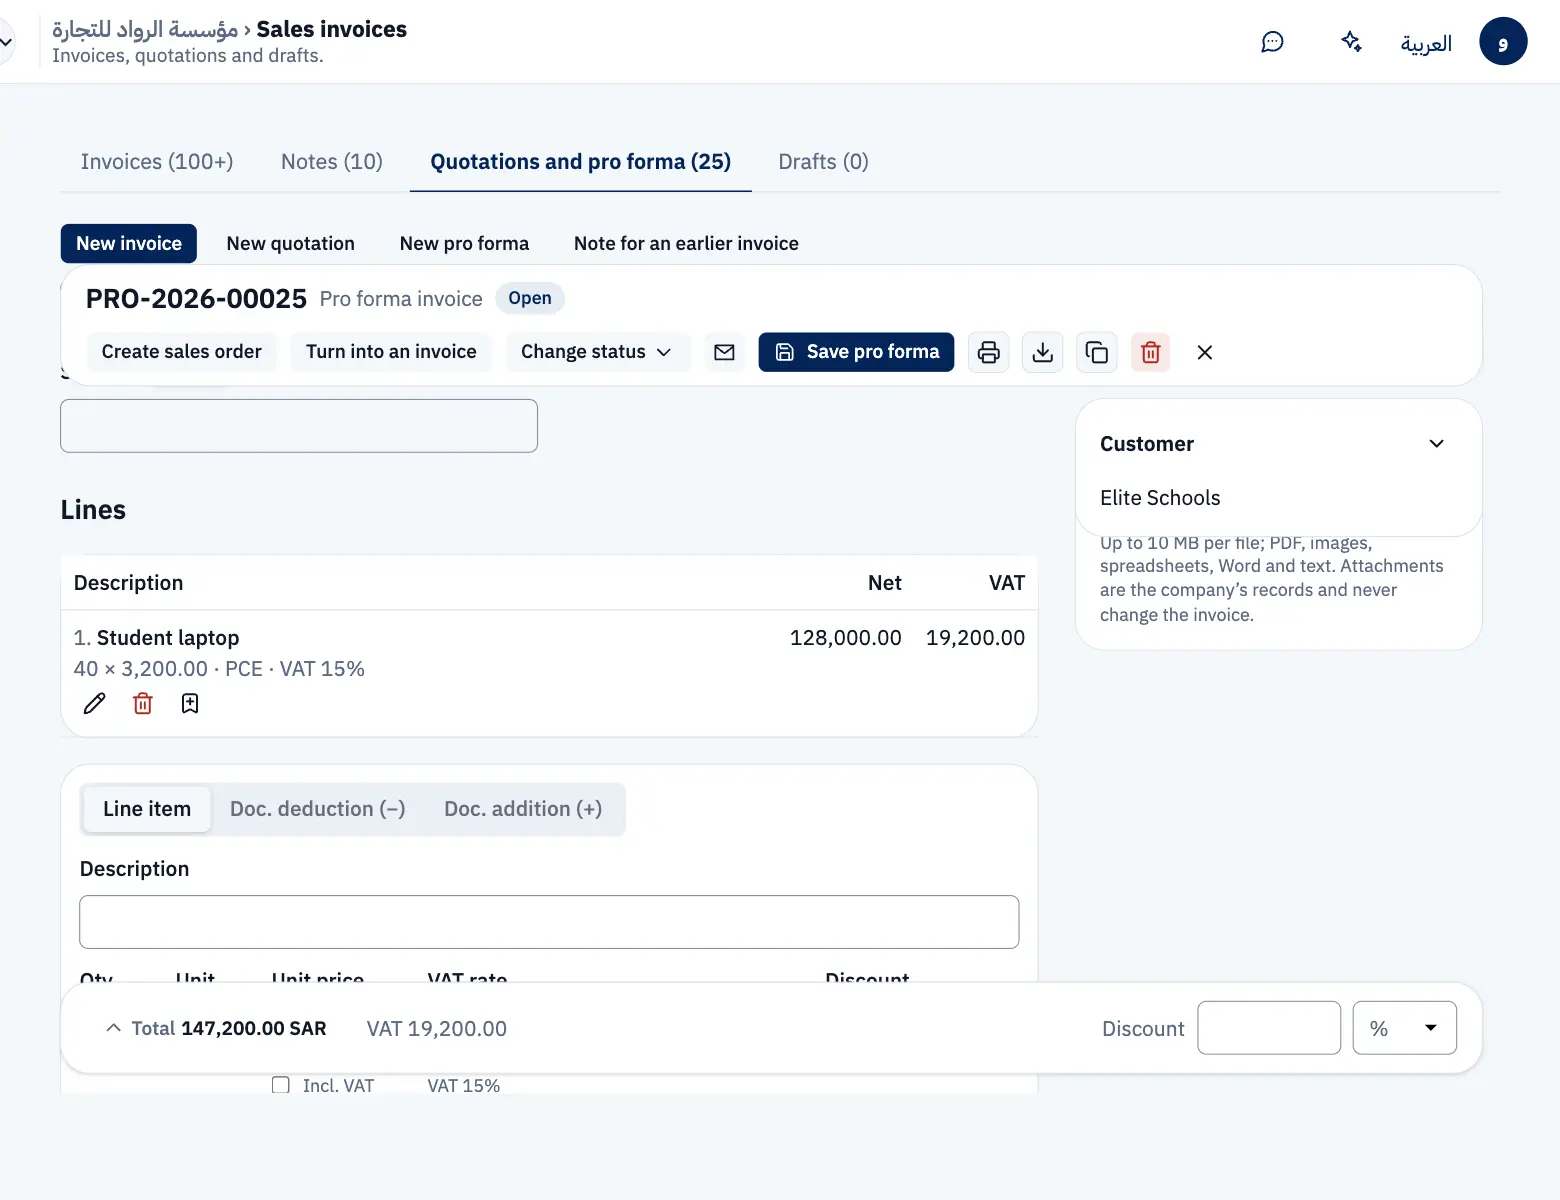This screenshot has width=1560, height=1200.
Task: Tick the Incl. VAT checkbox
Action: tap(281, 1085)
